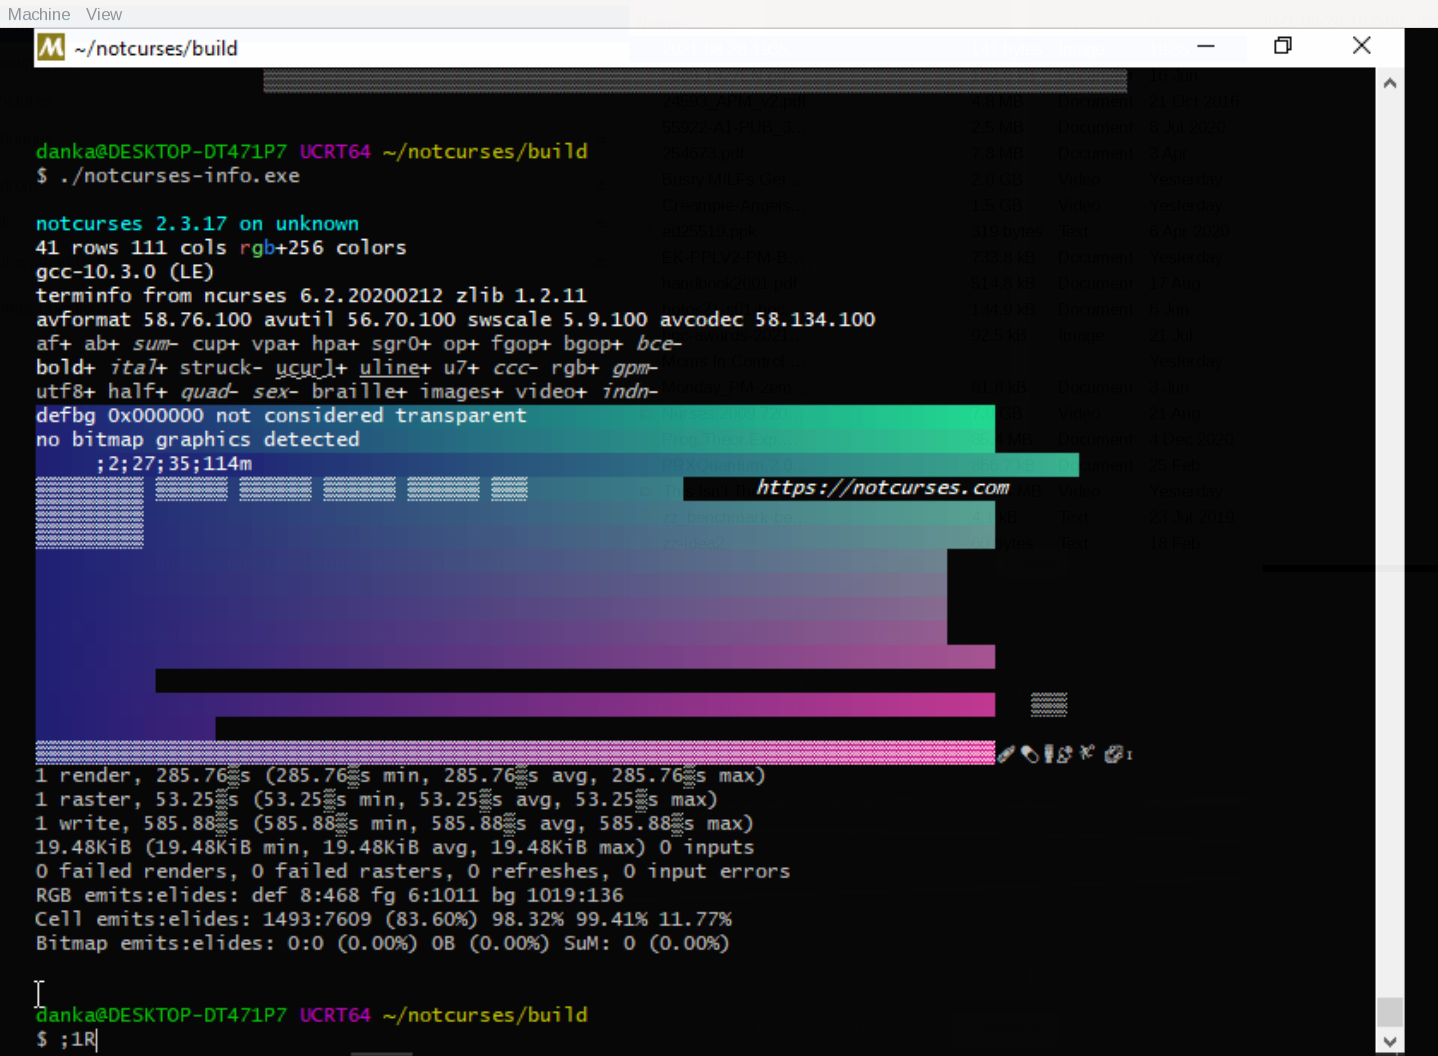Click the ./notcurses-info.exe command line
Image resolution: width=1438 pixels, height=1056 pixels.
[168, 176]
